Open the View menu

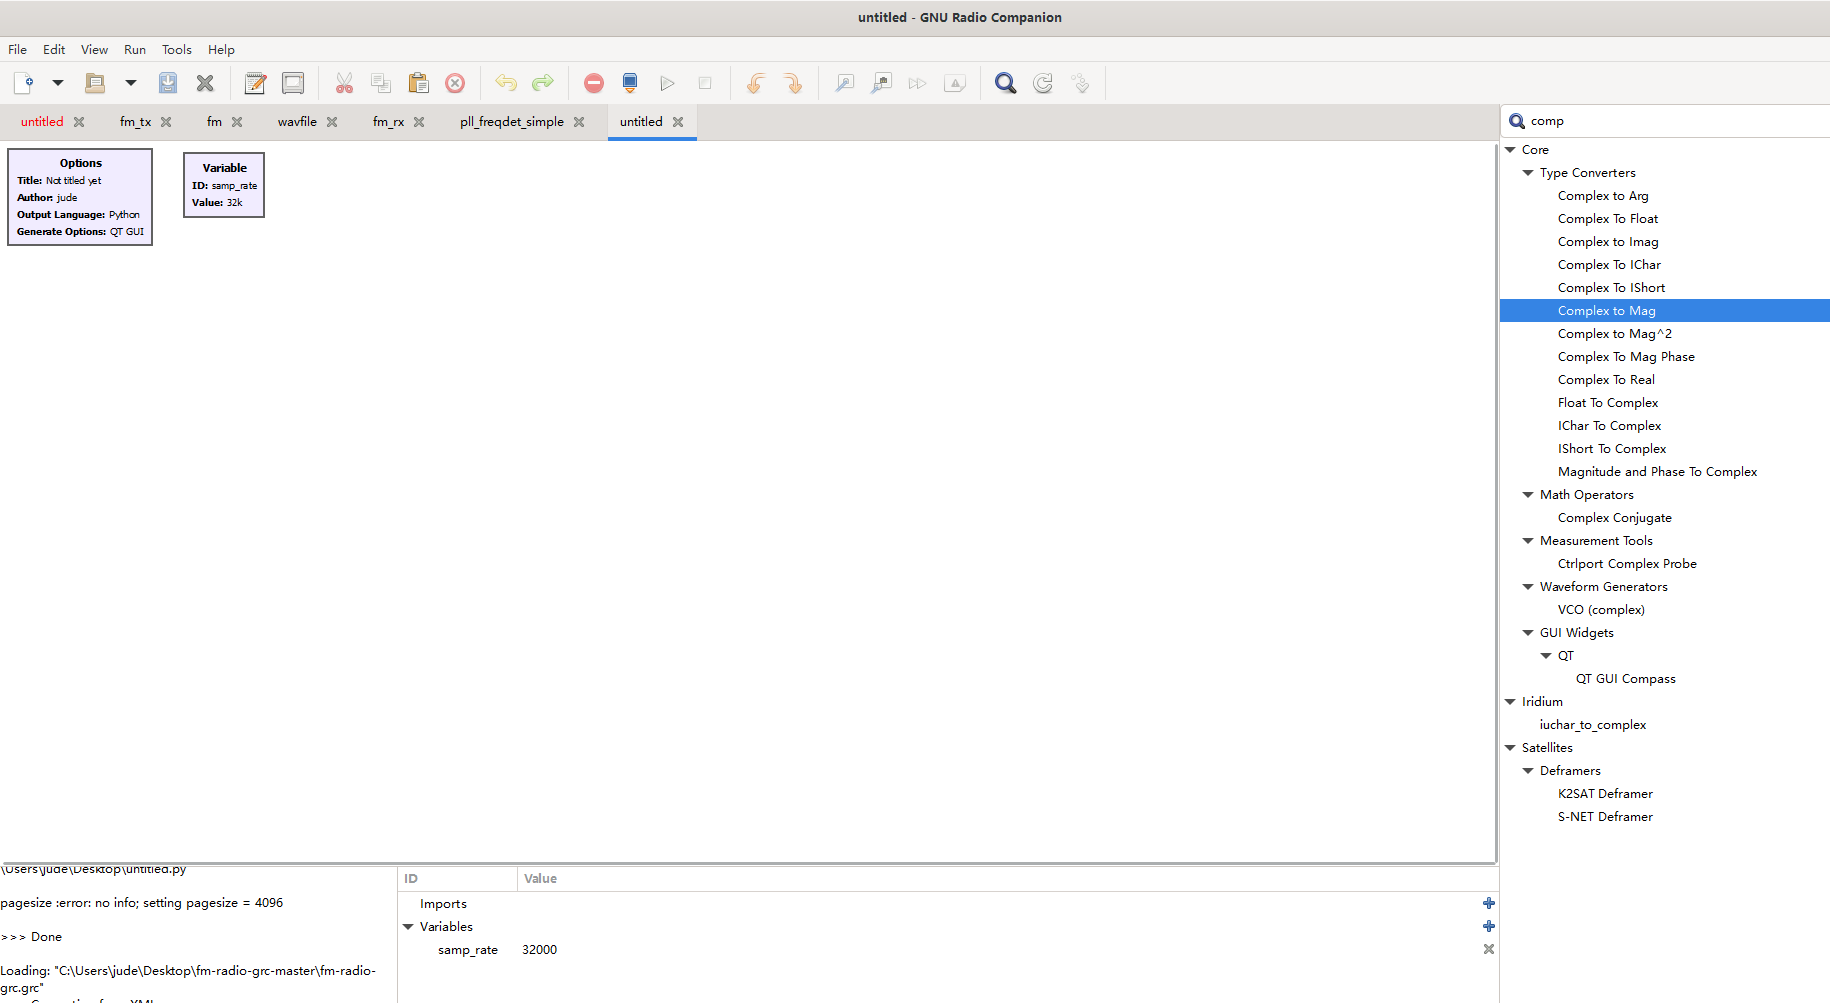[94, 49]
